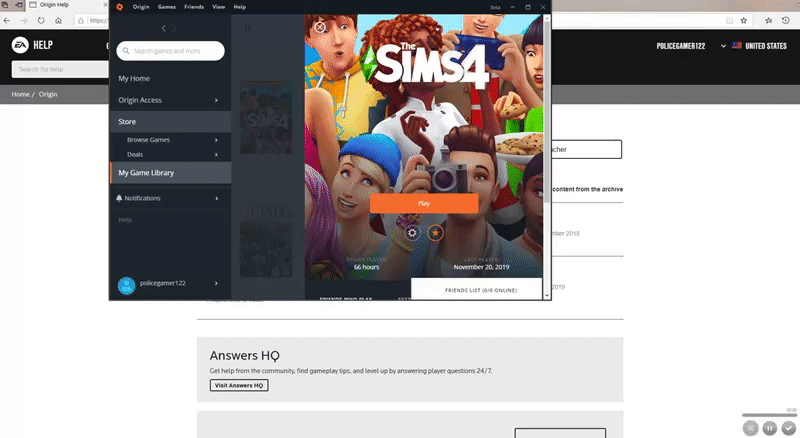
Task: Expand the policegamer122 account chevron
Action: (216, 283)
